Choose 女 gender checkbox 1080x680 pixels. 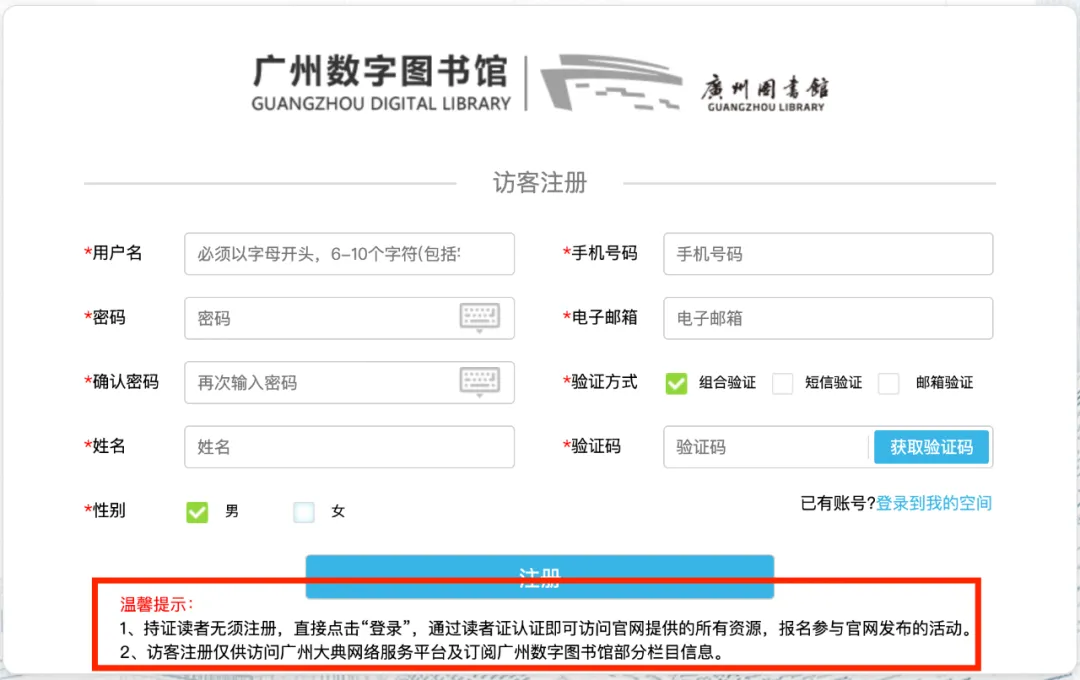(304, 512)
